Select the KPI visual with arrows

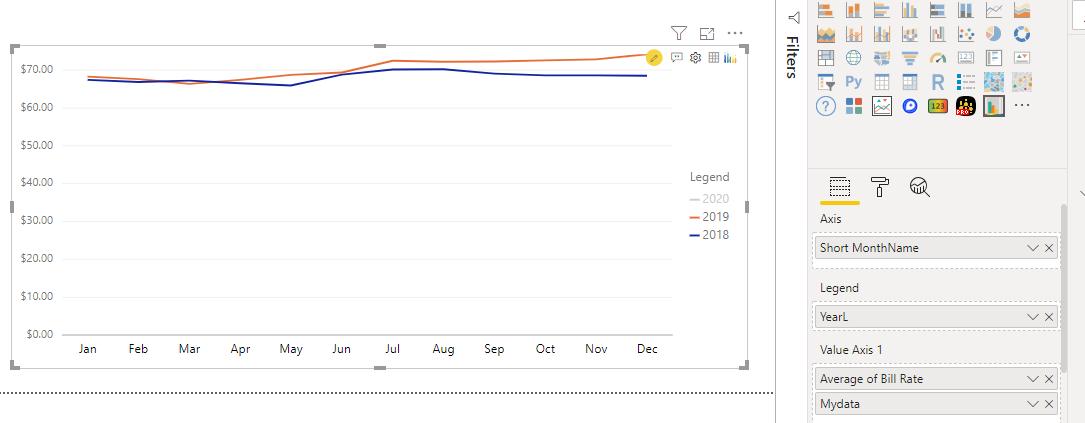pyautogui.click(x=1022, y=57)
